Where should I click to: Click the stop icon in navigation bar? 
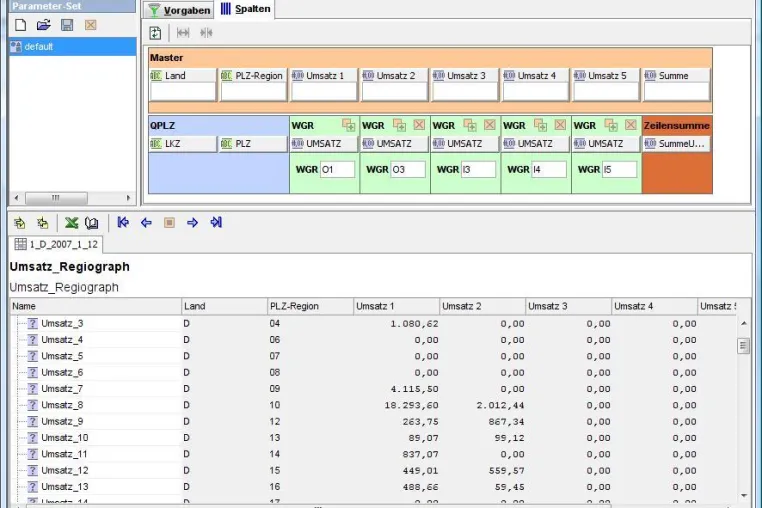[x=169, y=223]
